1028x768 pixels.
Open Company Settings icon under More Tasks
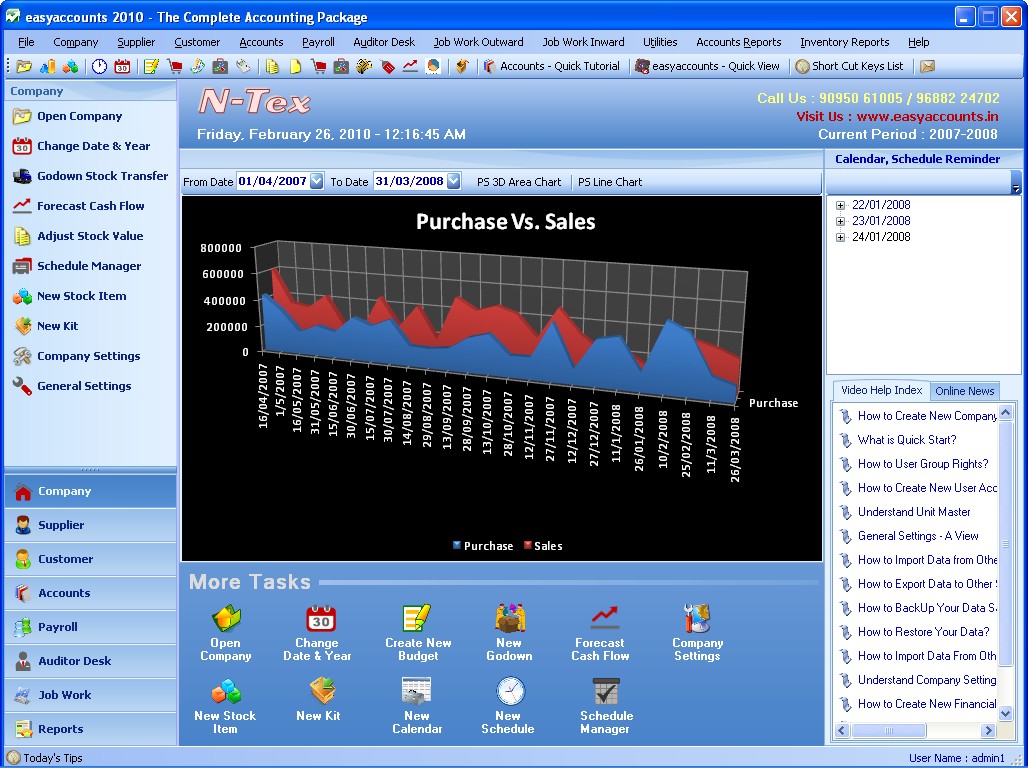click(697, 632)
